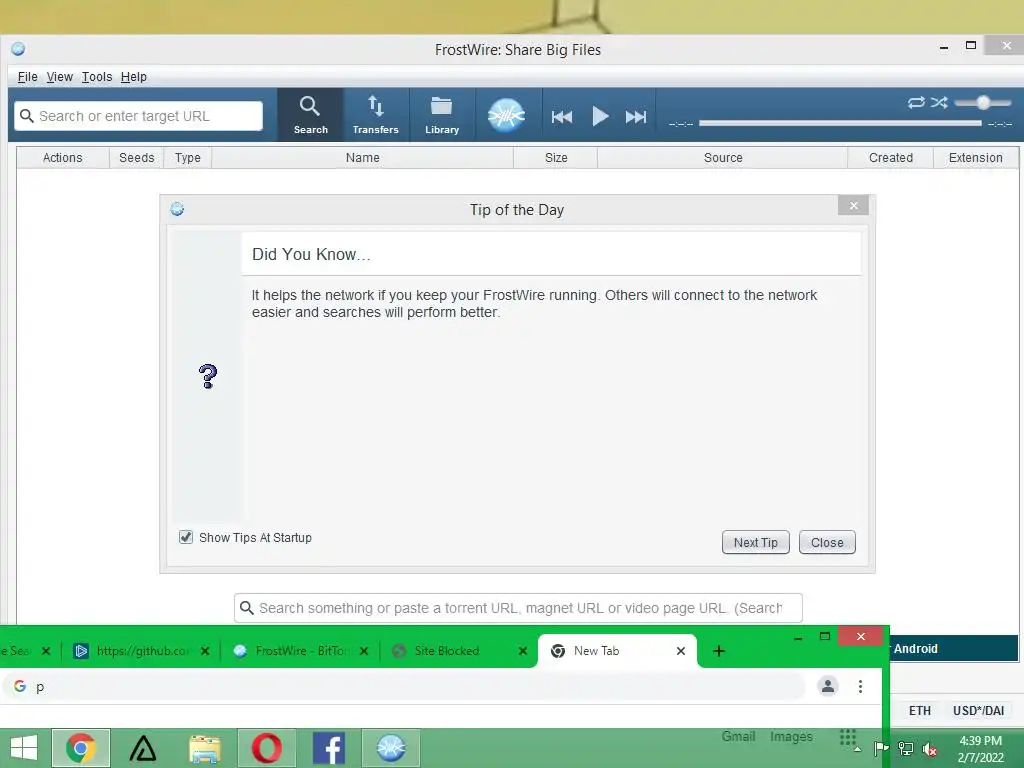The height and width of the screenshot is (768, 1024).
Task: Open the triangle-logo app in taskbar
Action: pyautogui.click(x=142, y=748)
